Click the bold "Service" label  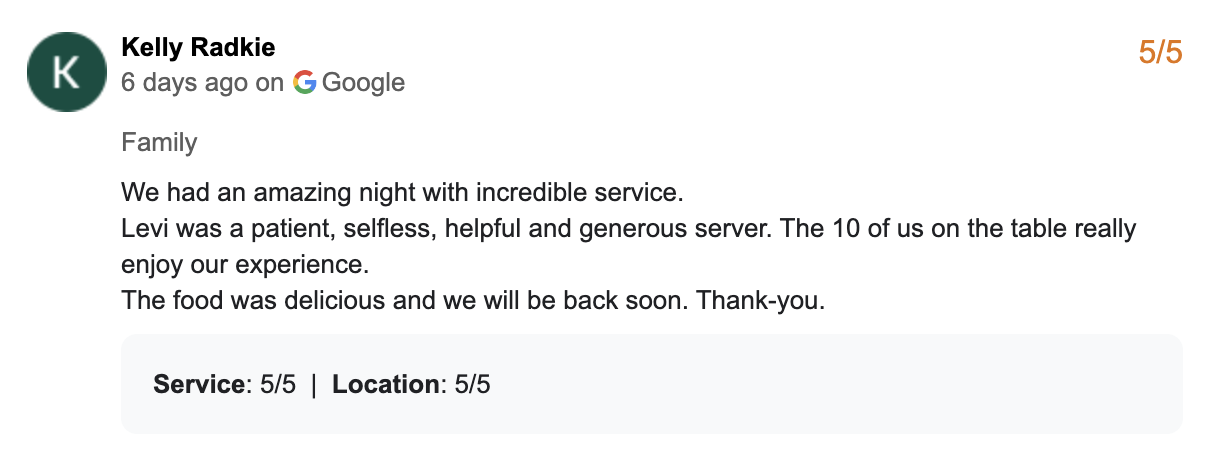[199, 384]
